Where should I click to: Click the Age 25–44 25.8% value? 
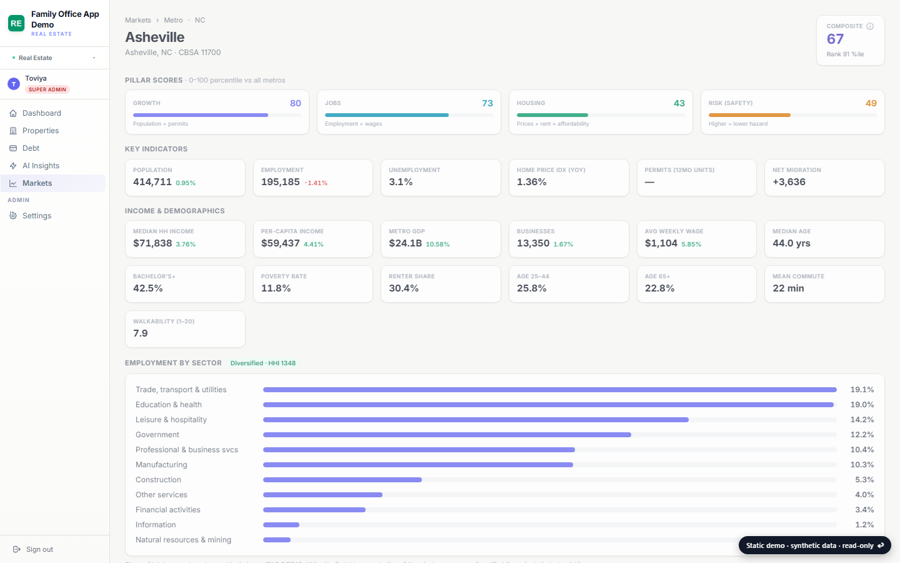[532, 288]
